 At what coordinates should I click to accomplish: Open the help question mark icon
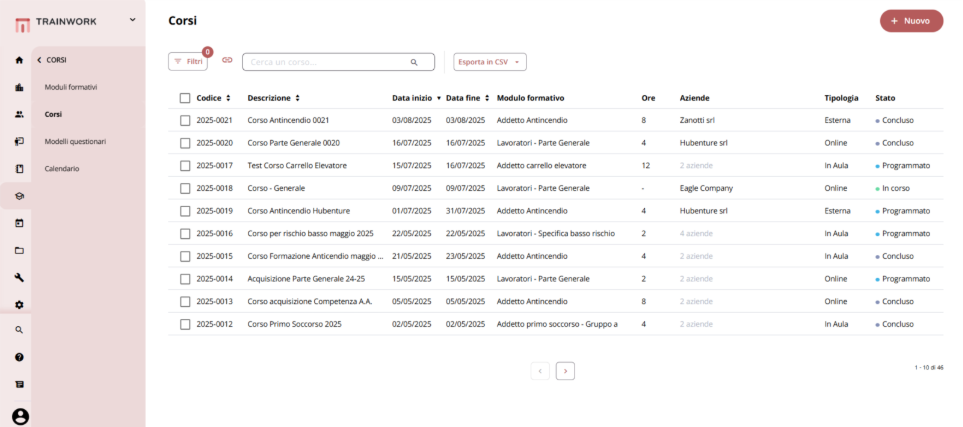tap(19, 357)
